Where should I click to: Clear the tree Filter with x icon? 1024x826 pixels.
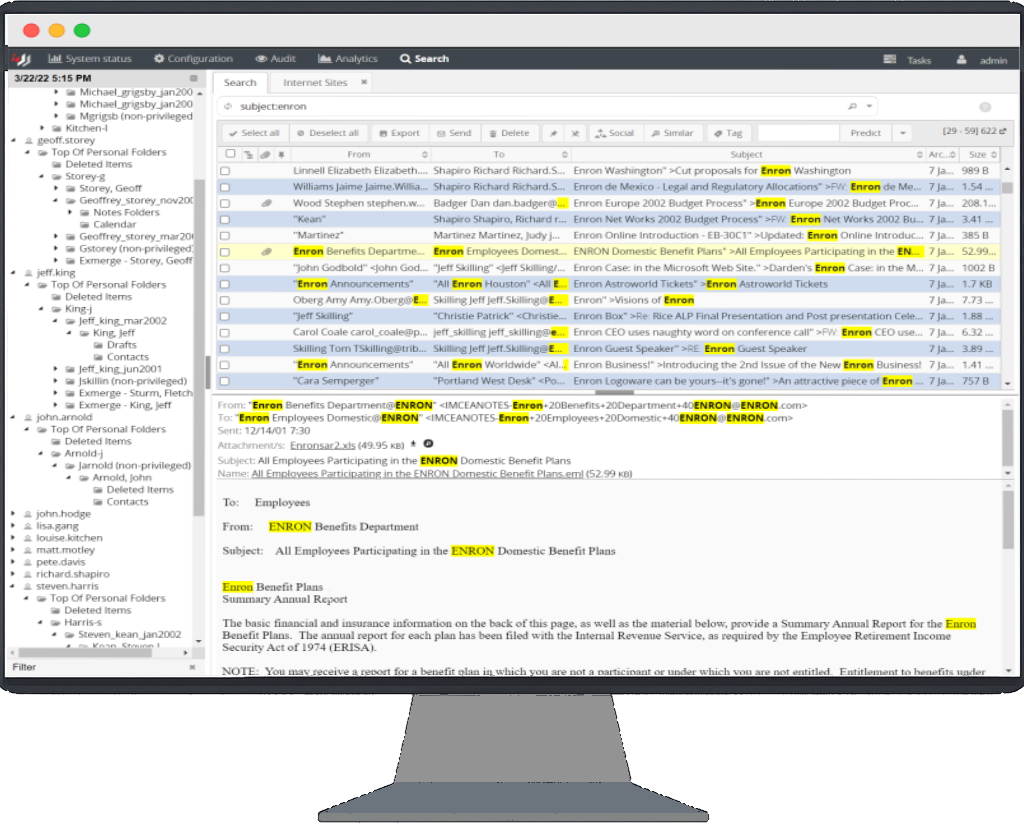click(192, 667)
